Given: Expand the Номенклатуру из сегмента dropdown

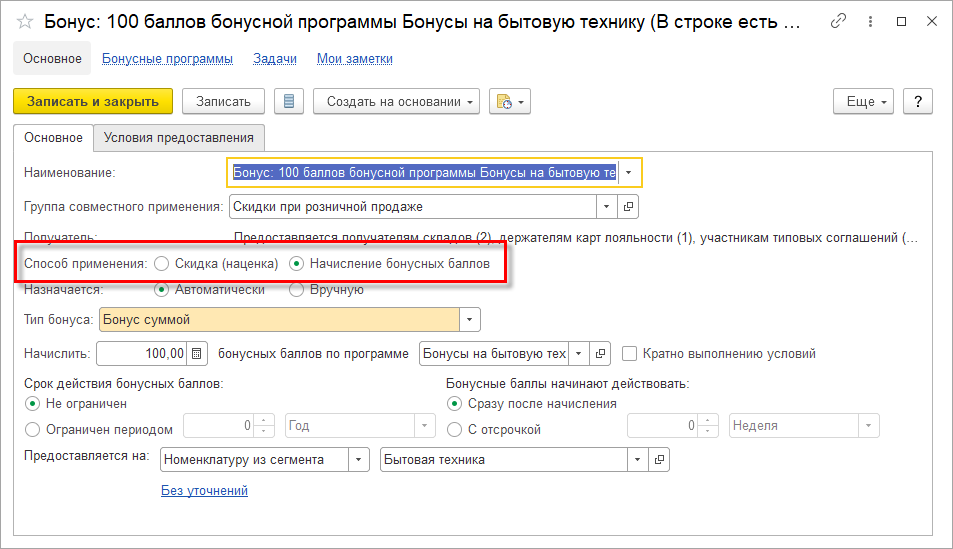Looking at the screenshot, I should 358,459.
